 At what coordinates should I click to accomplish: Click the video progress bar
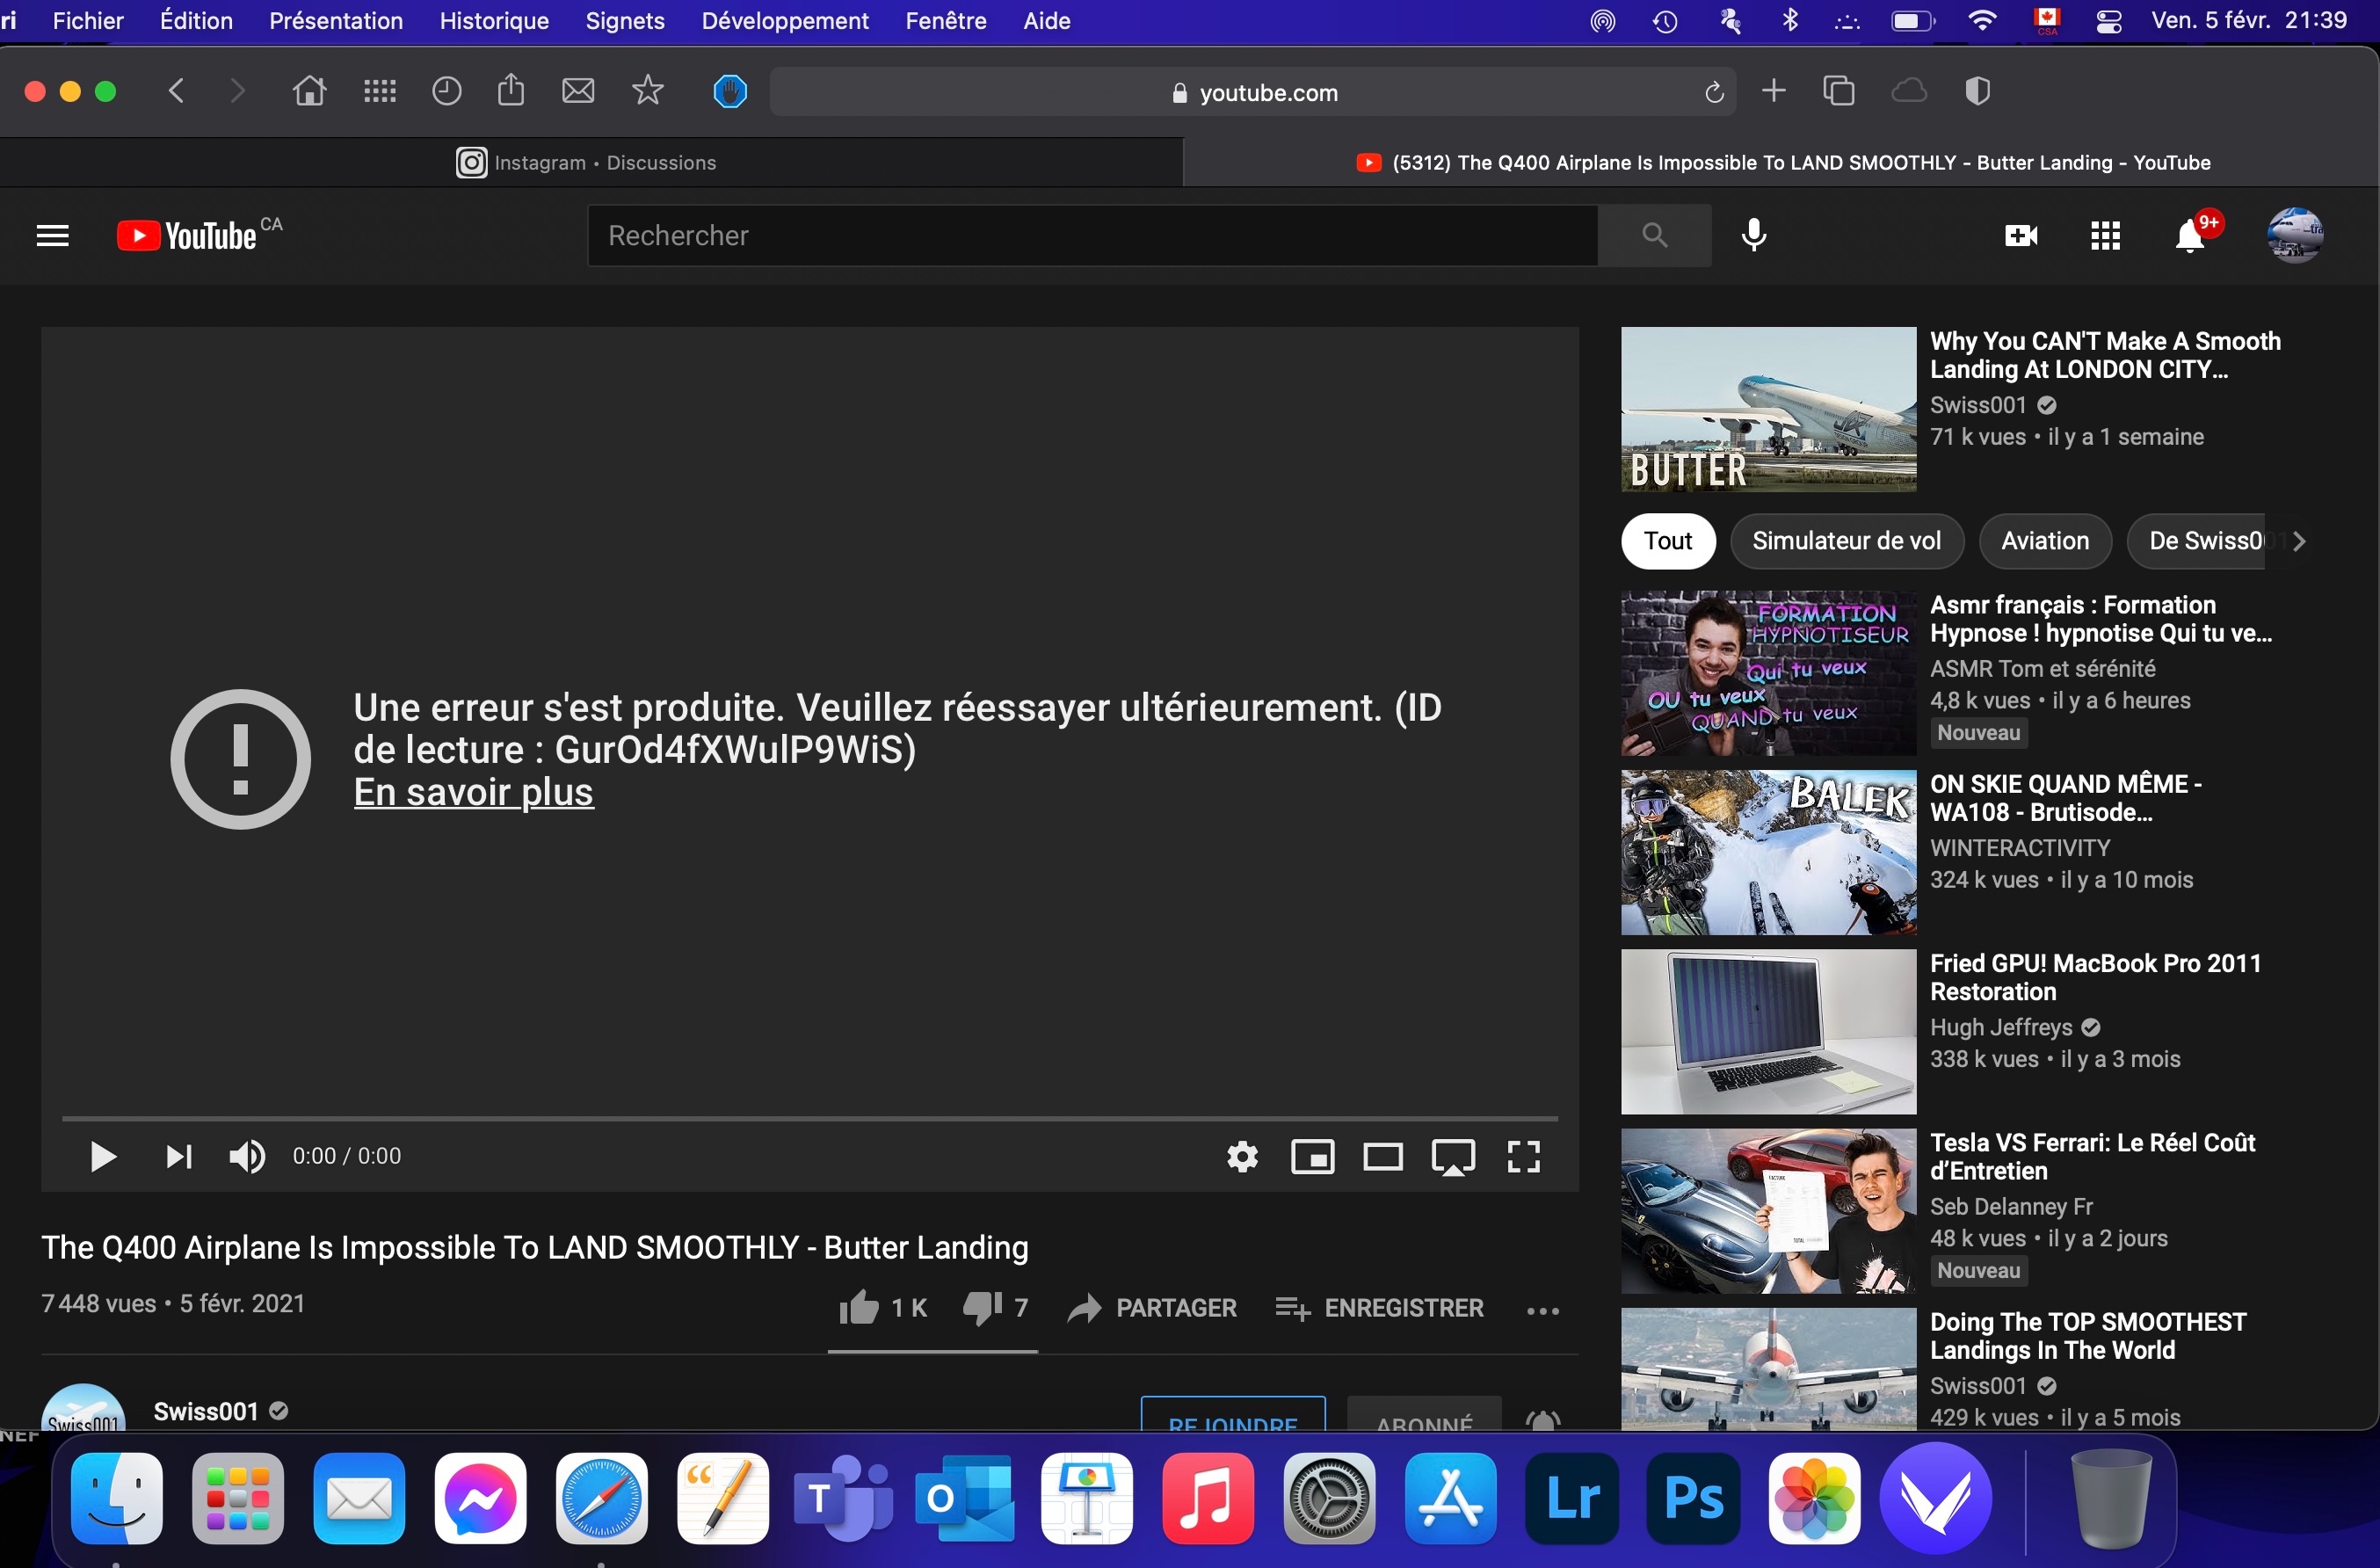pos(809,1117)
